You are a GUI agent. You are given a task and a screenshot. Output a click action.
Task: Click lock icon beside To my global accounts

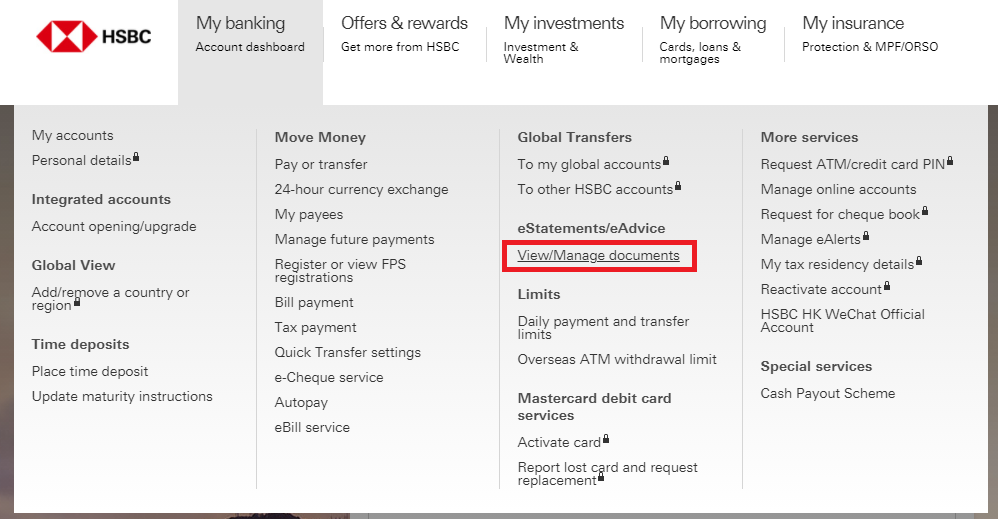(666, 161)
